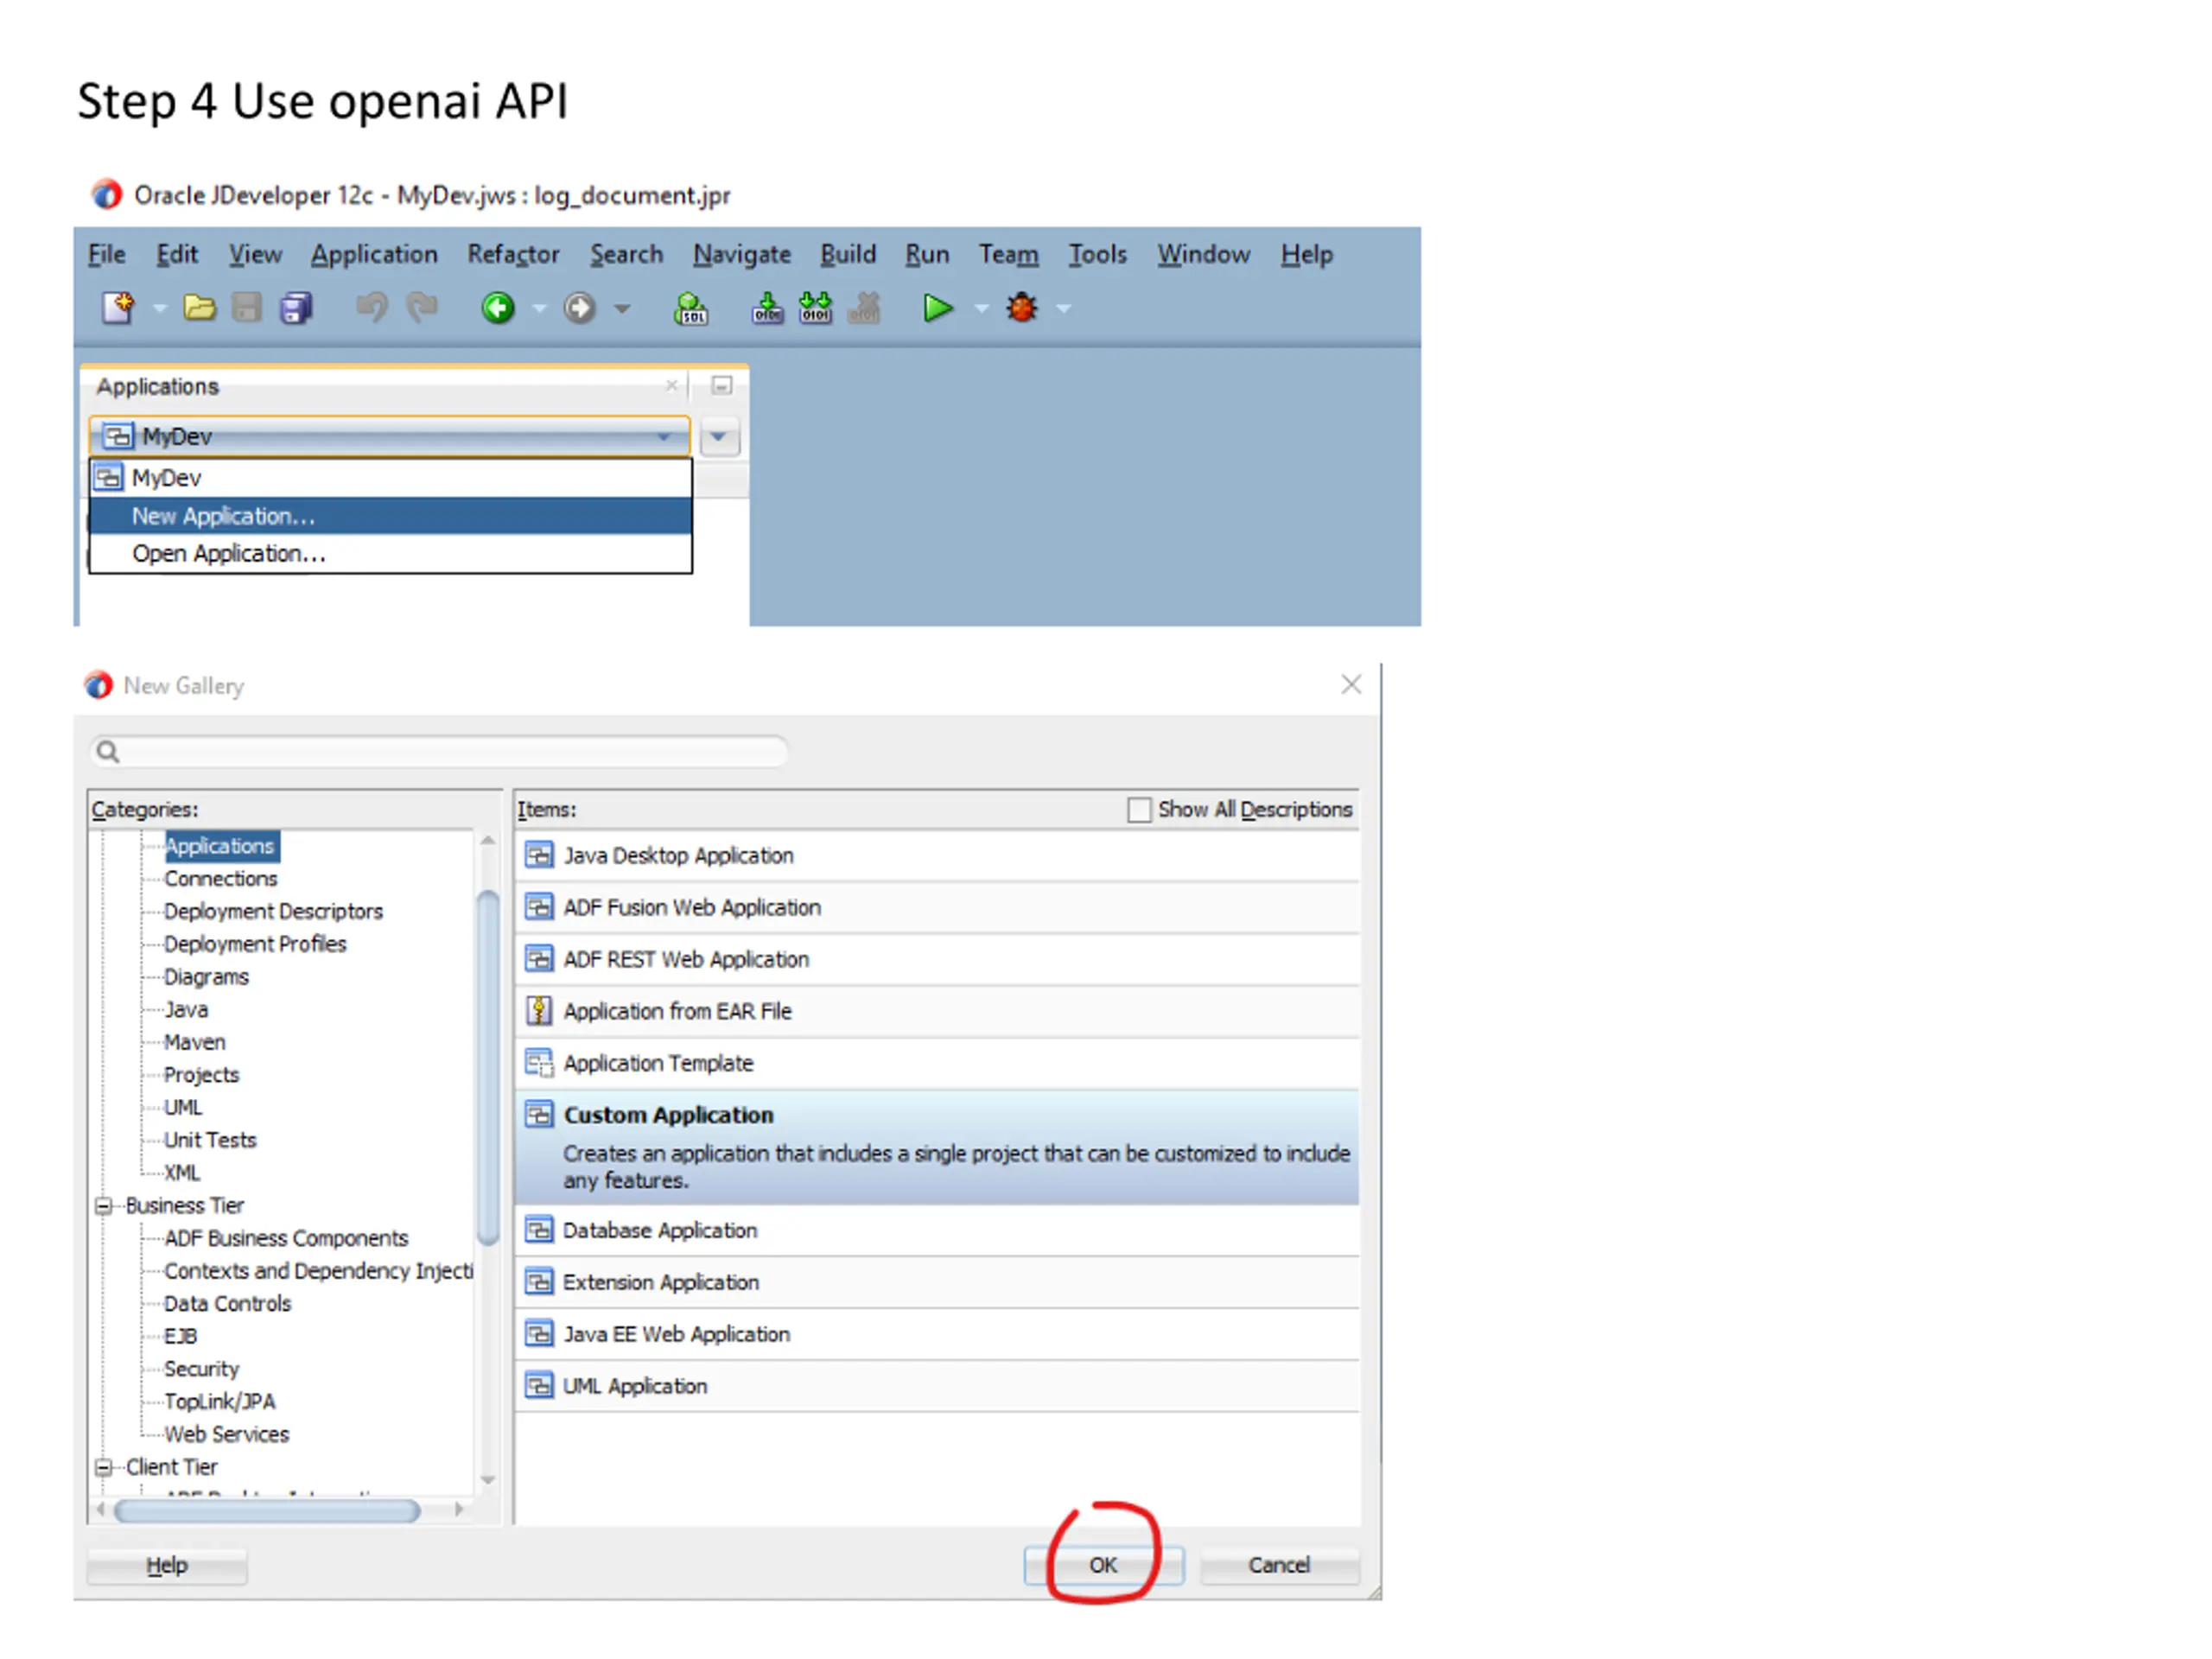Click the New file toolbar icon
Viewport: 2212px width, 1659px height.
pos(117,308)
